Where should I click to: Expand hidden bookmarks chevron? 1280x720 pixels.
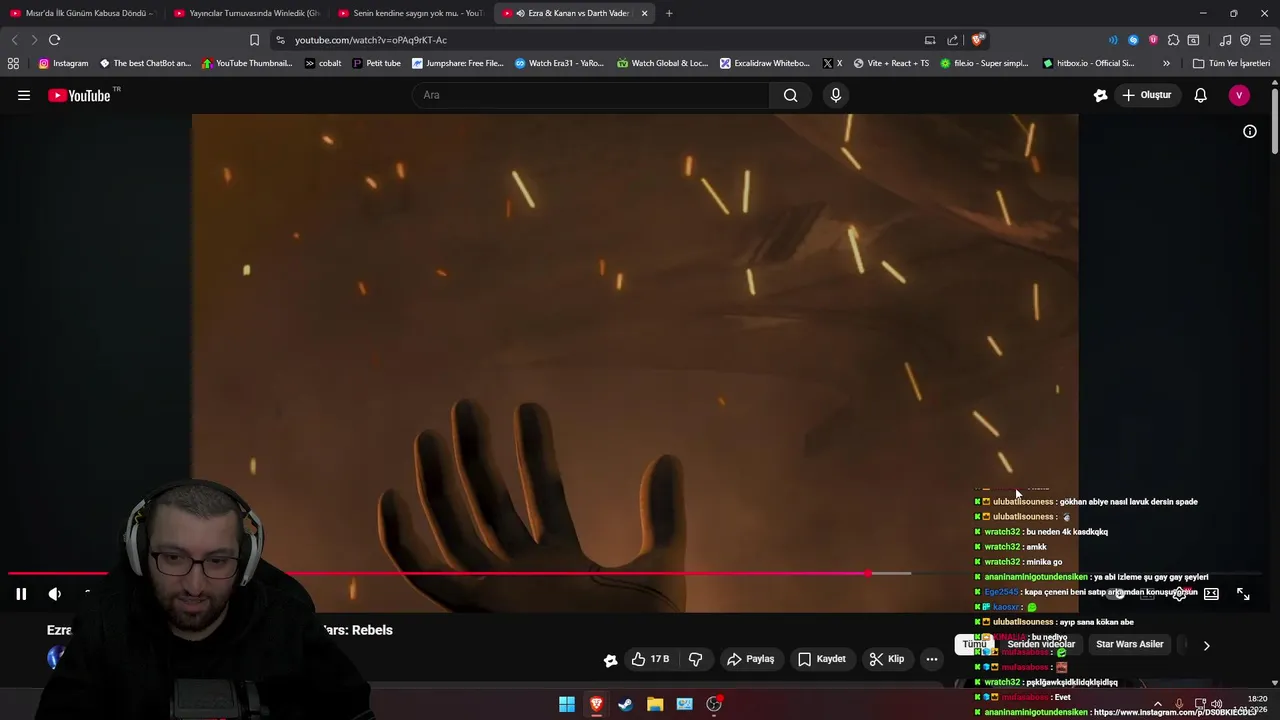1166,63
